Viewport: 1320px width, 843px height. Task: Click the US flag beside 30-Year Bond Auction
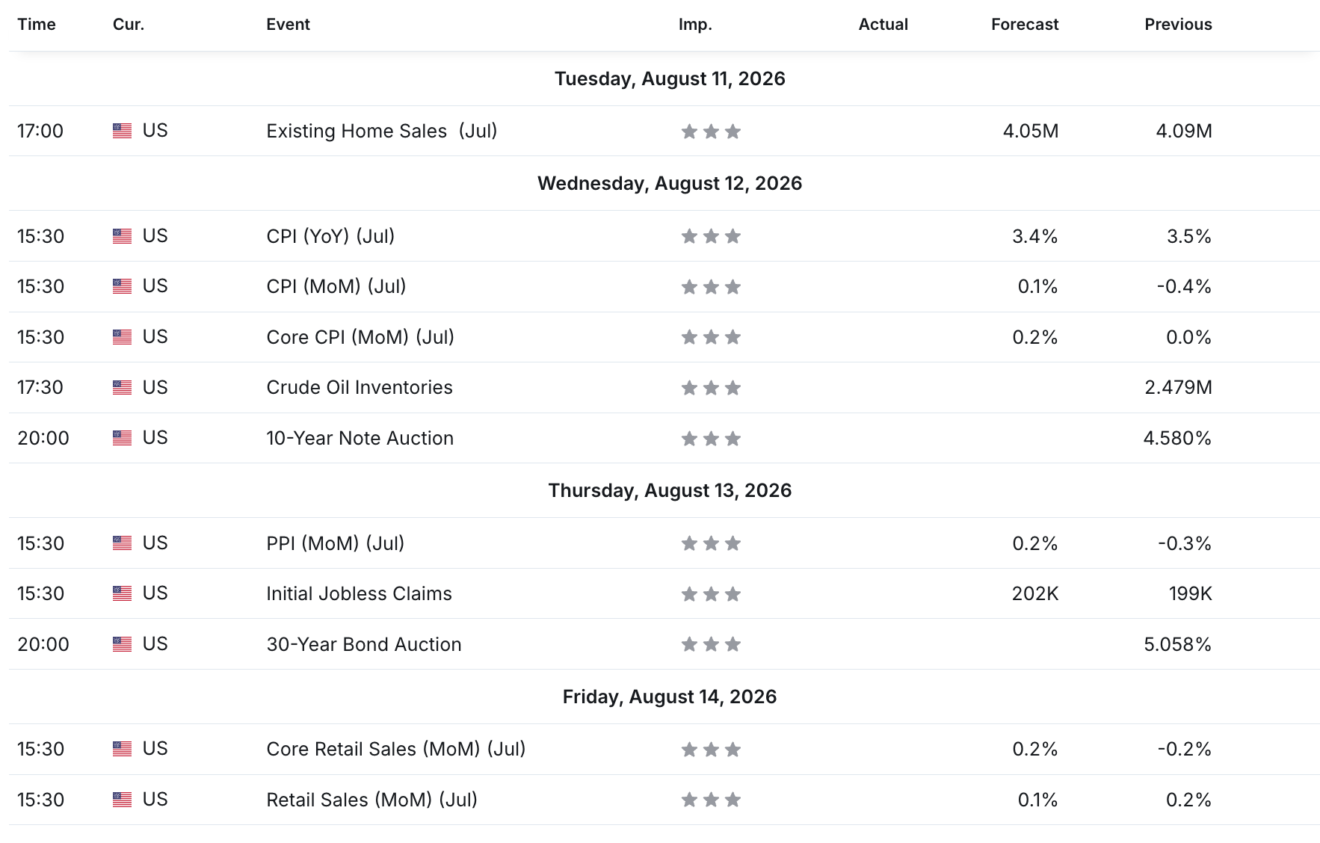pyautogui.click(x=122, y=644)
